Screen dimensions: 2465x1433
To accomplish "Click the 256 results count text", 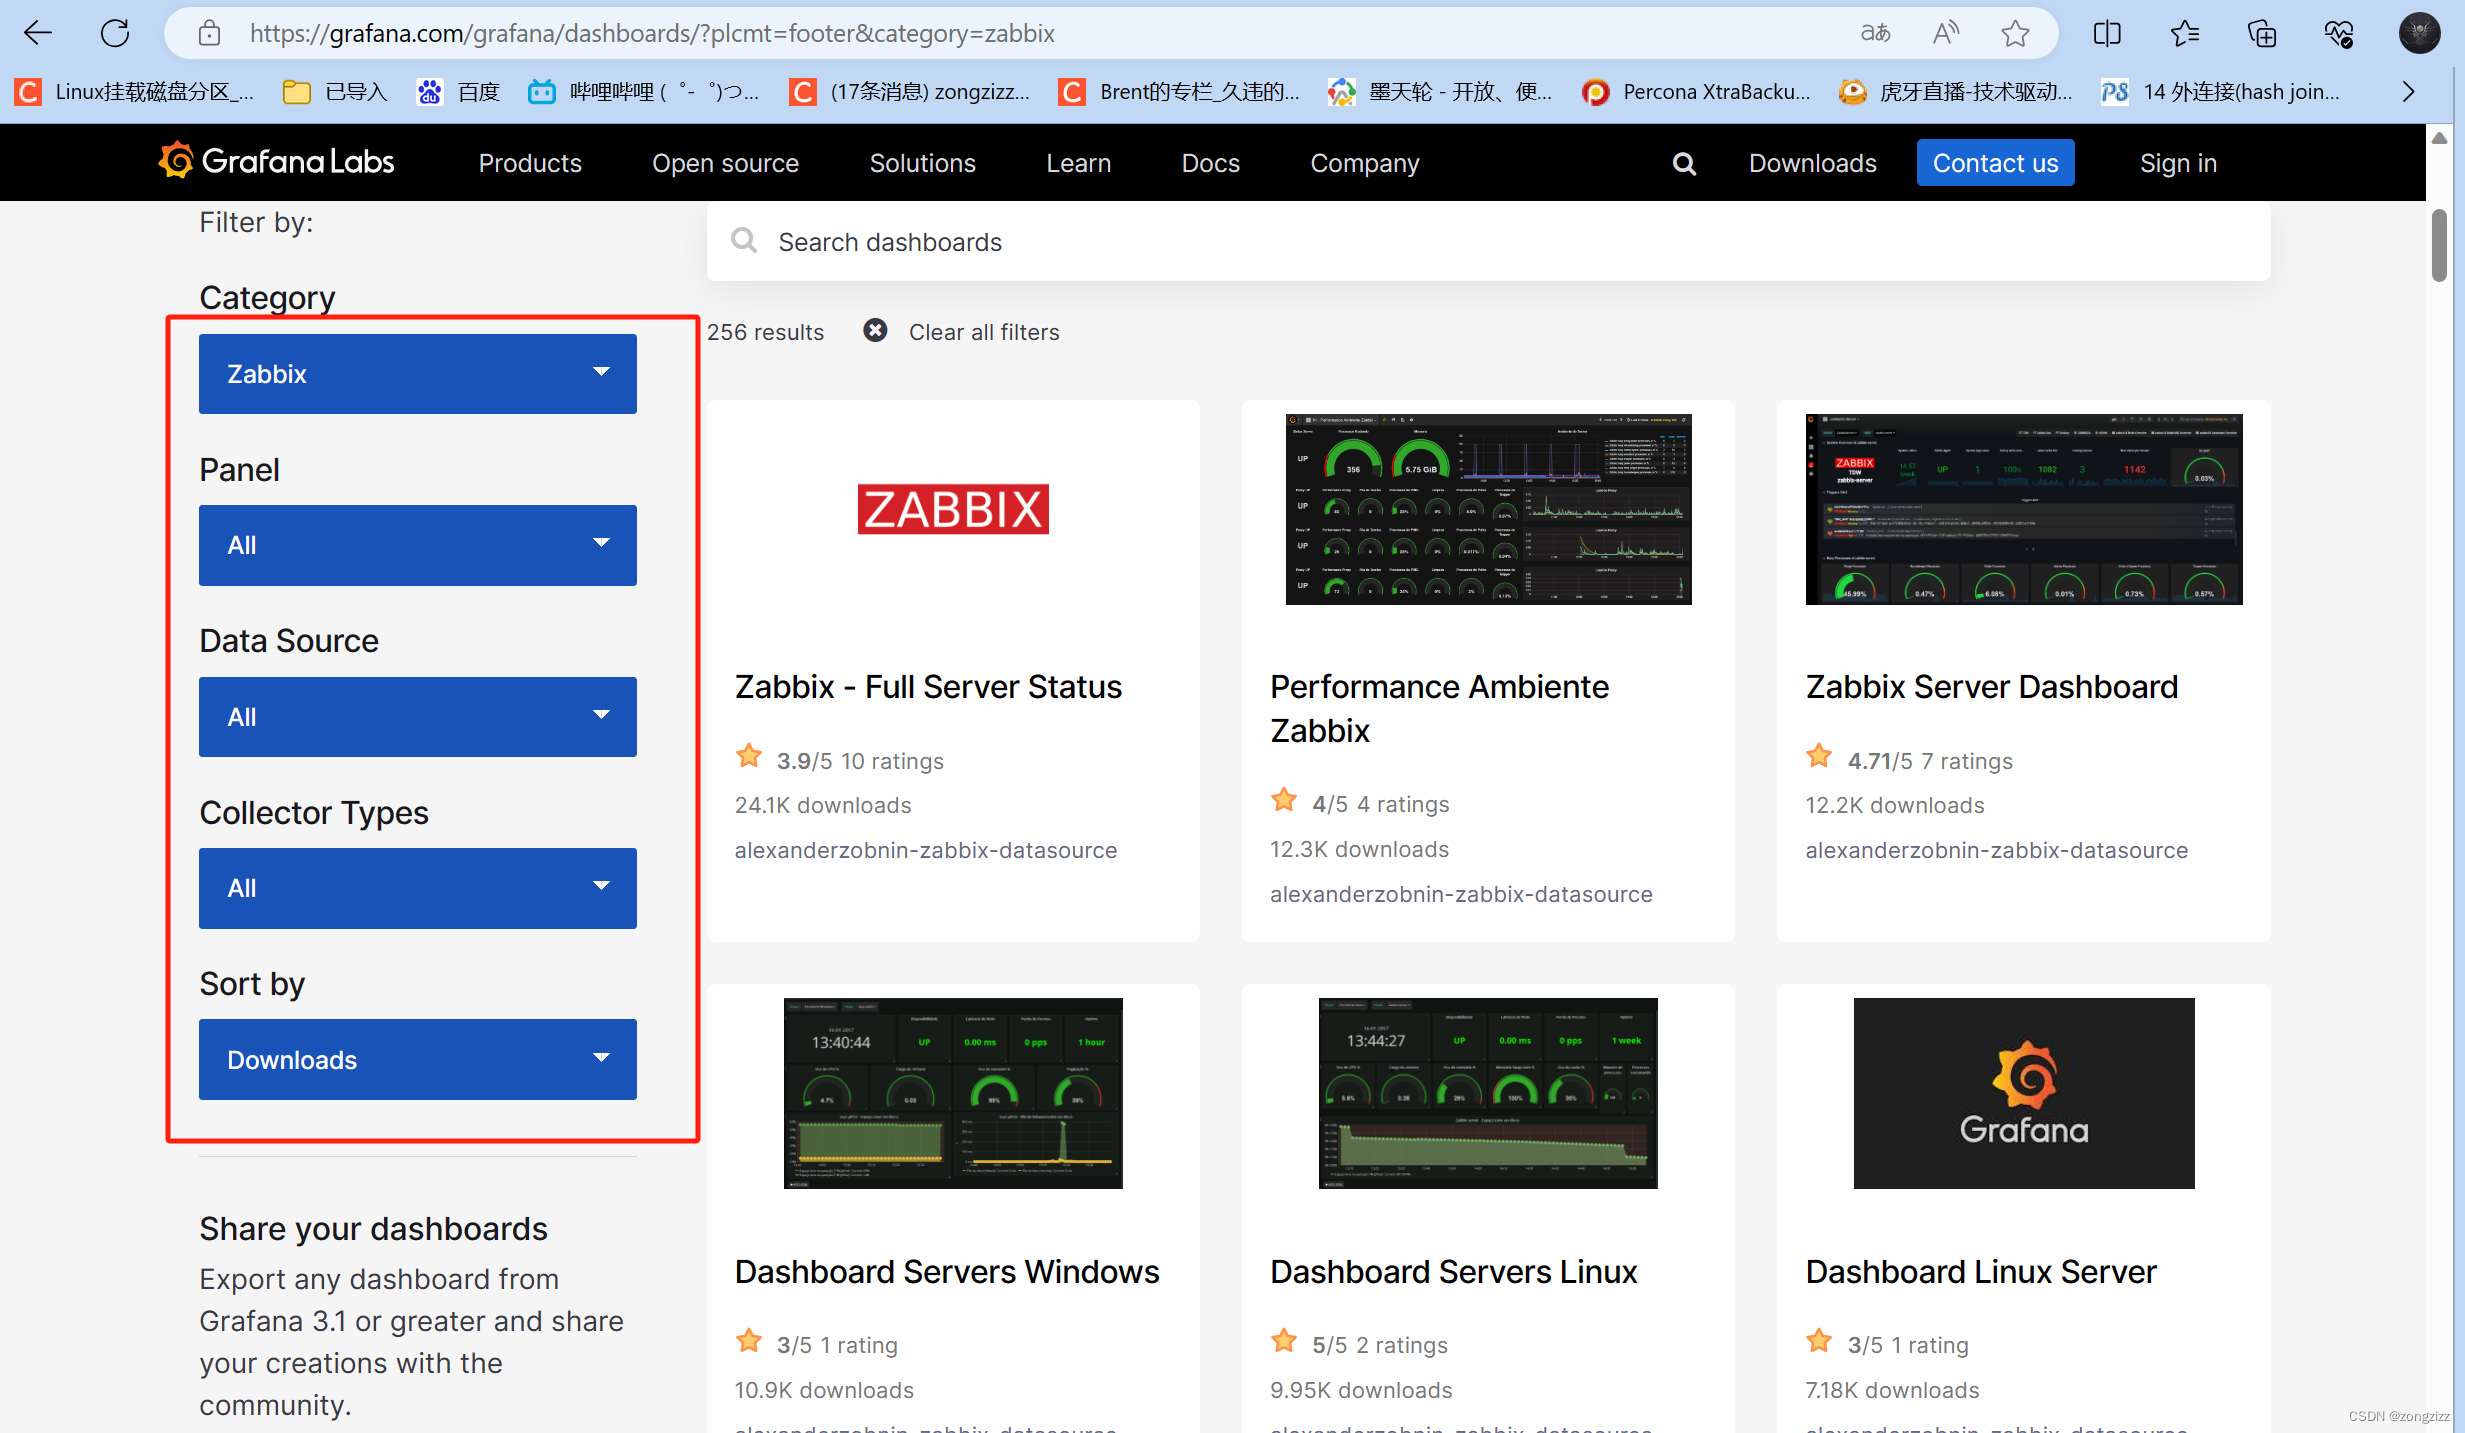I will [x=765, y=332].
